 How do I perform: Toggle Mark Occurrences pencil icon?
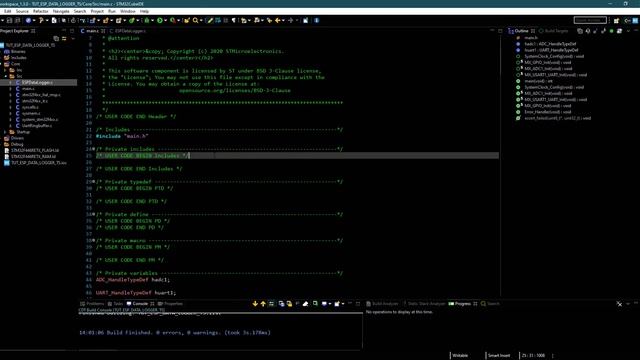pyautogui.click(x=210, y=20)
